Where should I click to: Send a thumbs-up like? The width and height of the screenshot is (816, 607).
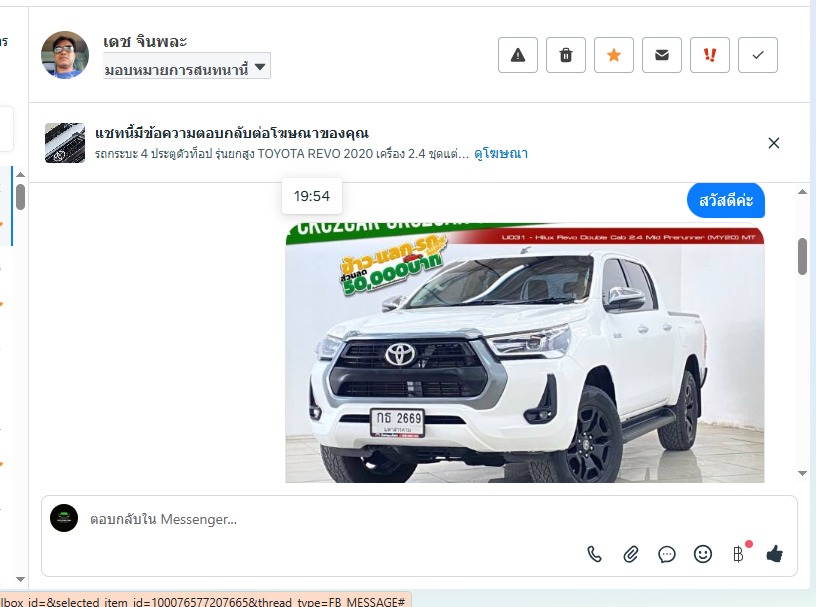(774, 554)
